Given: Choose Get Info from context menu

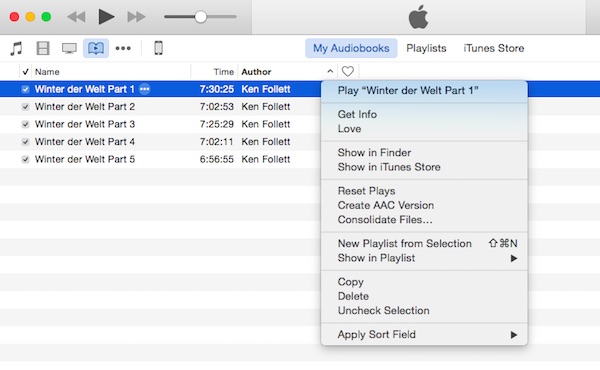Looking at the screenshot, I should (424, 114).
